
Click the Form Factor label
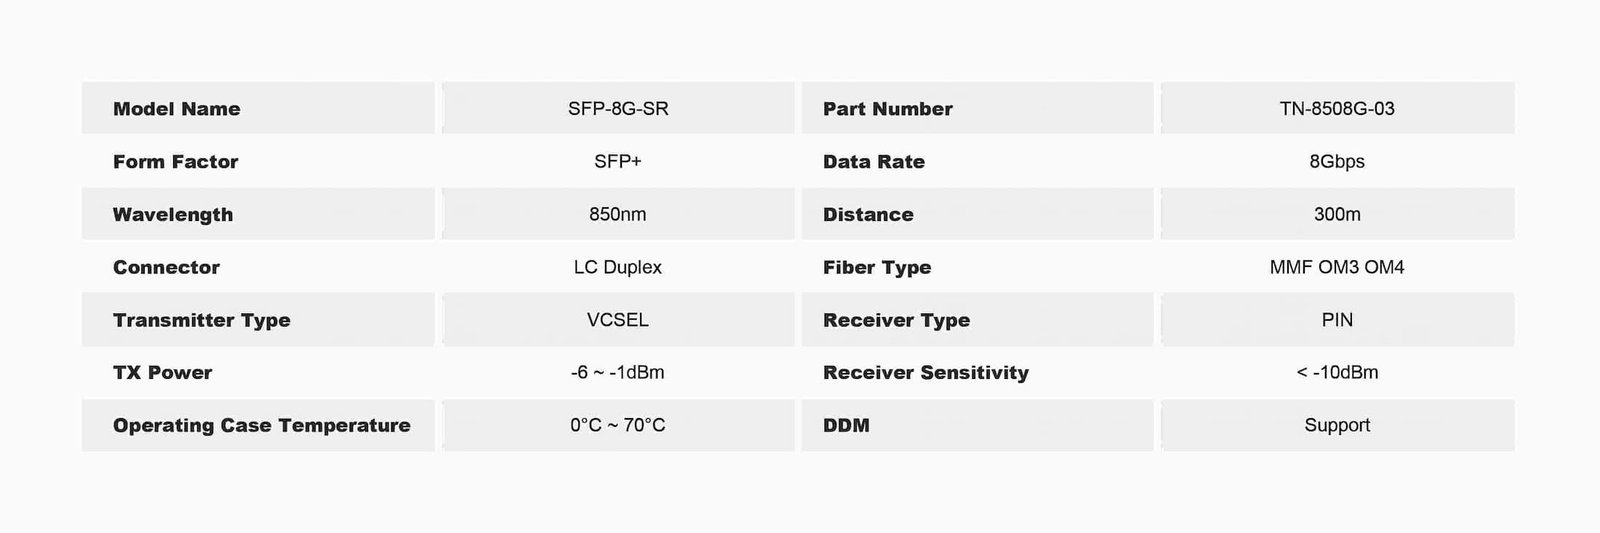point(175,162)
